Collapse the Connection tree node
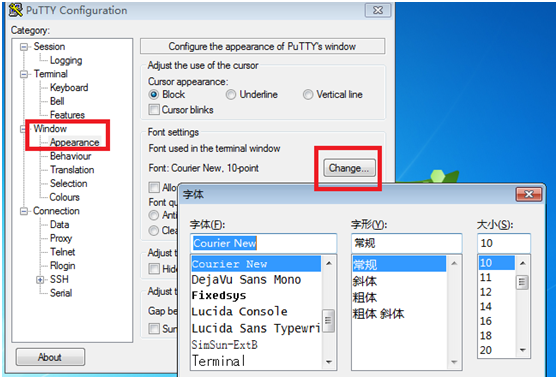 [x=23, y=211]
